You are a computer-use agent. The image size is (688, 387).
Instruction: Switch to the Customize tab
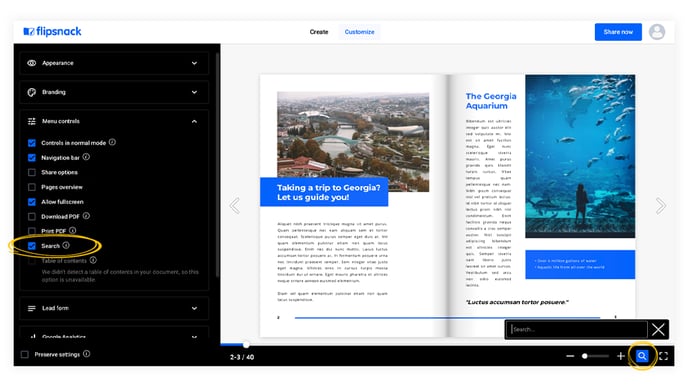click(x=359, y=32)
